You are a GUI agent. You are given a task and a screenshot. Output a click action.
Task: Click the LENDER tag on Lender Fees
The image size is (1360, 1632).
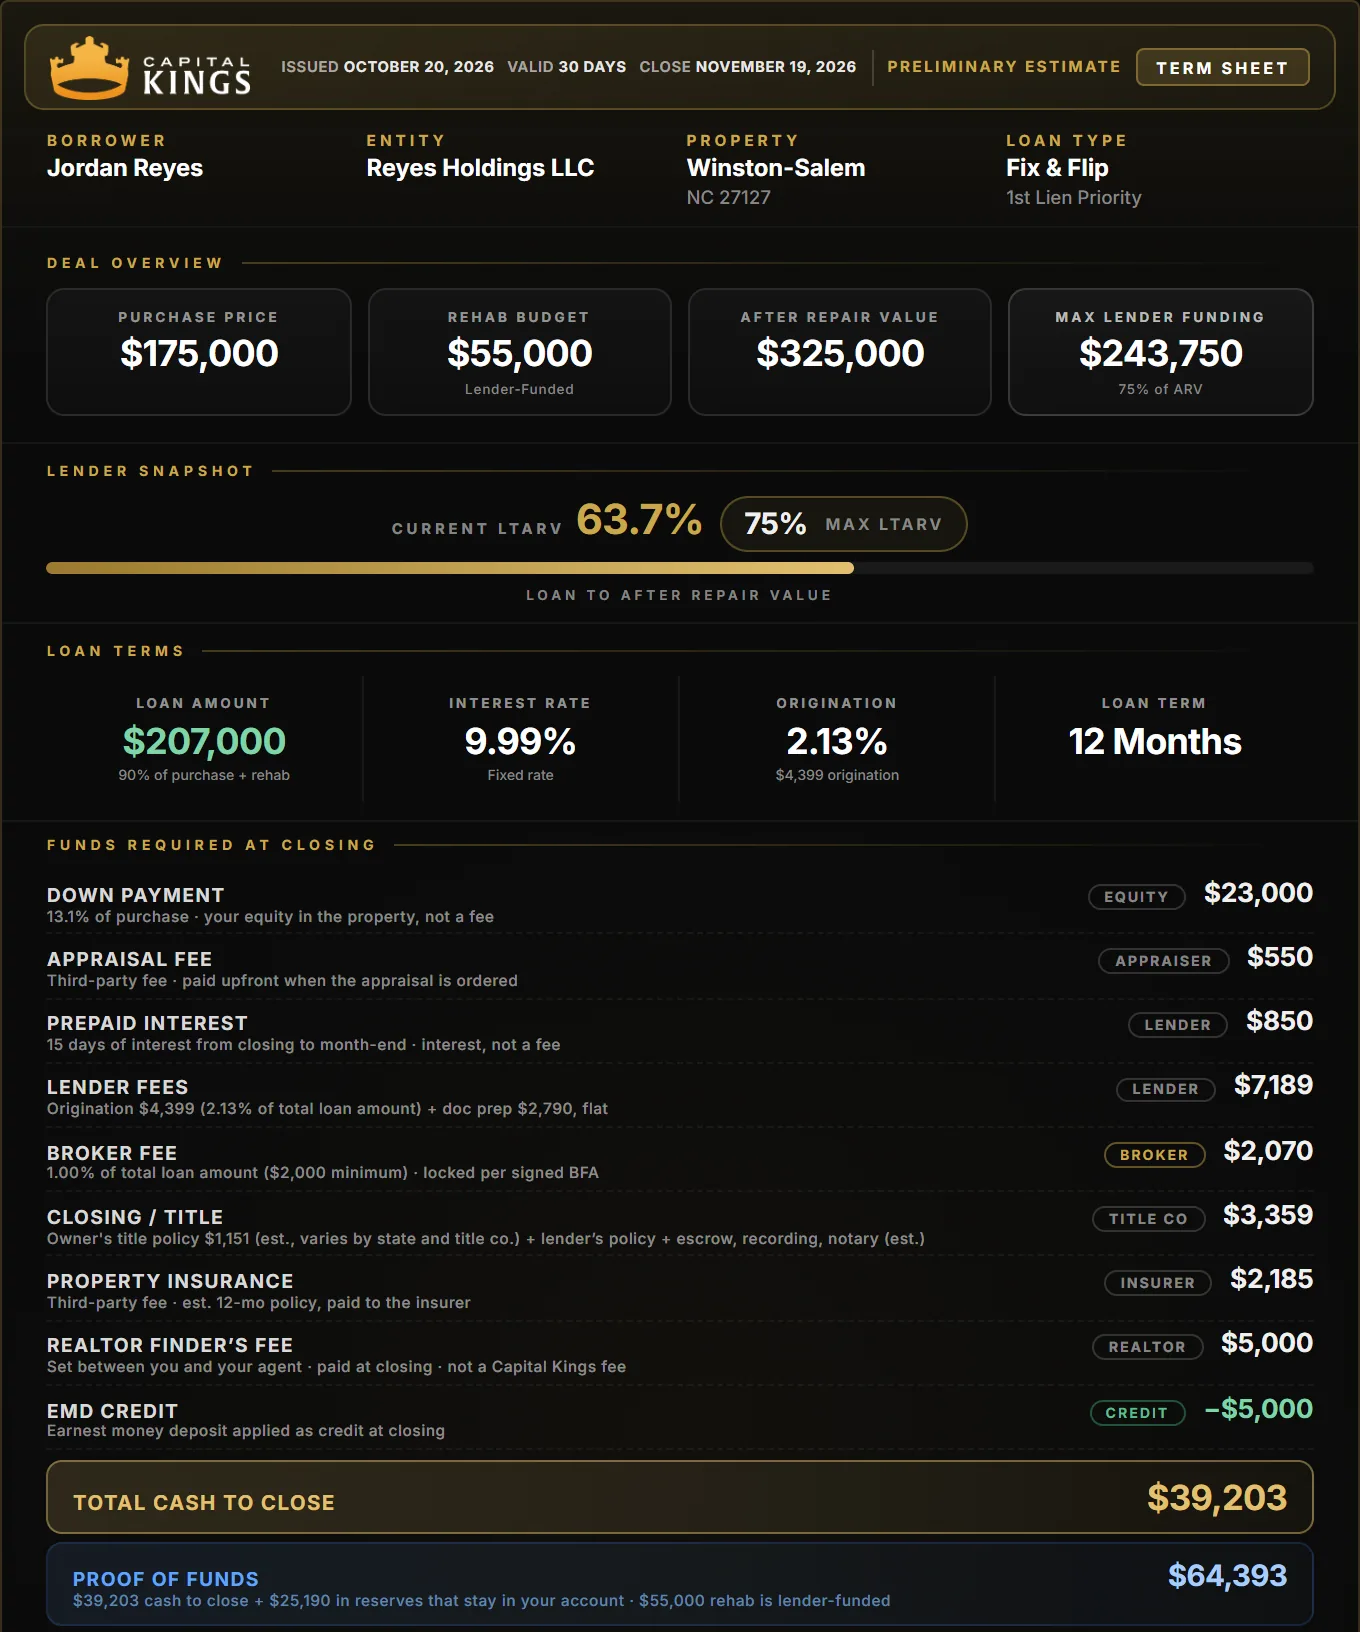[1165, 1089]
